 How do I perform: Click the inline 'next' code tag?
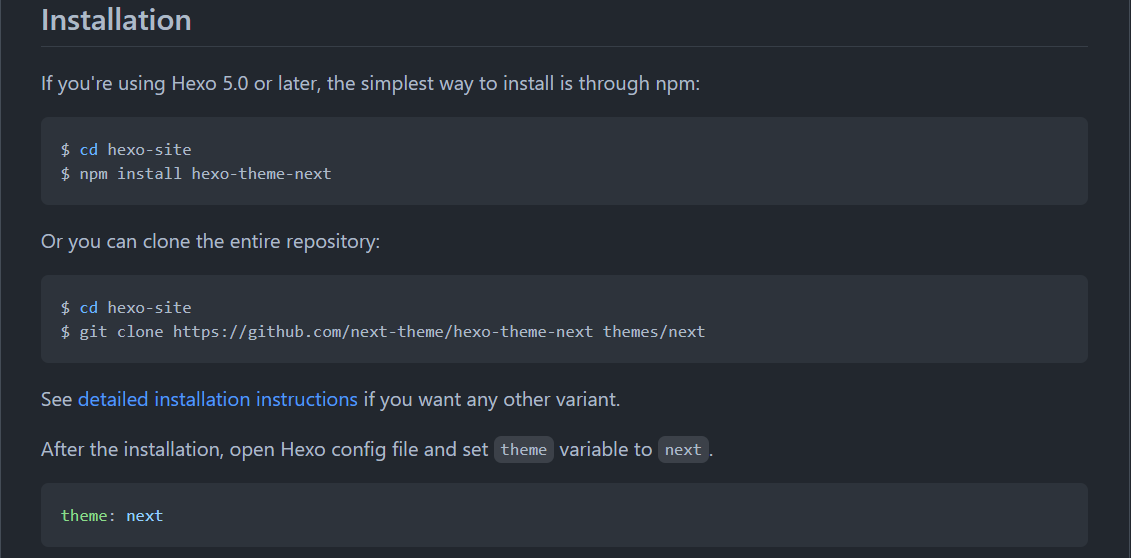[x=683, y=450]
